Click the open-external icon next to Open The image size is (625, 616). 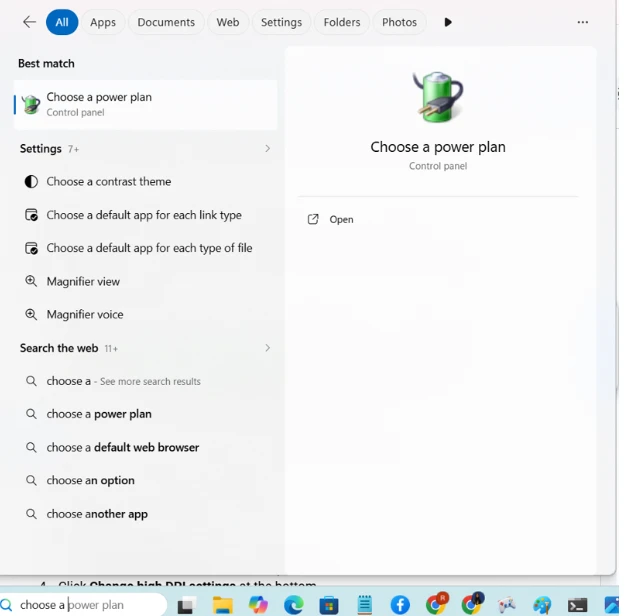[313, 219]
